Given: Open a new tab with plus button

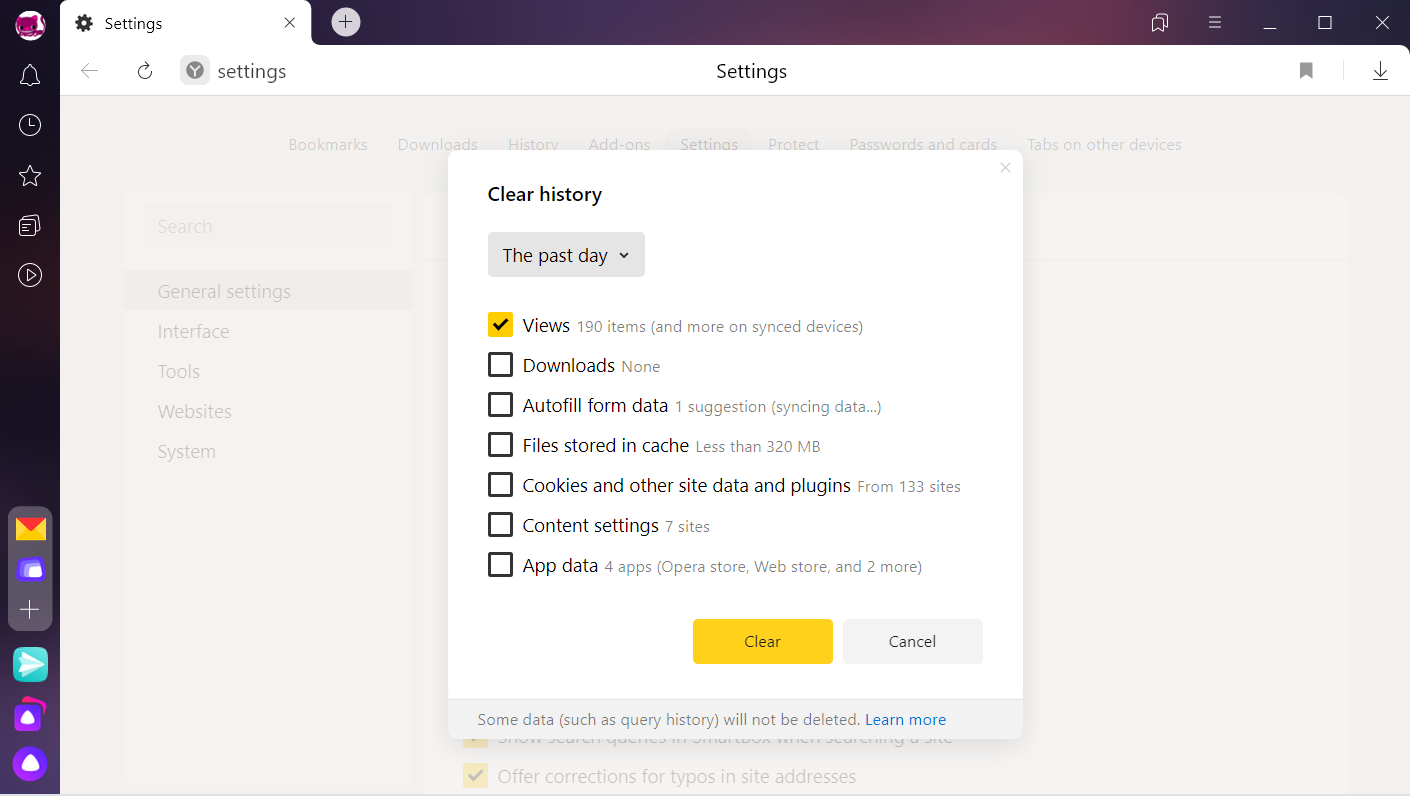Looking at the screenshot, I should [346, 22].
